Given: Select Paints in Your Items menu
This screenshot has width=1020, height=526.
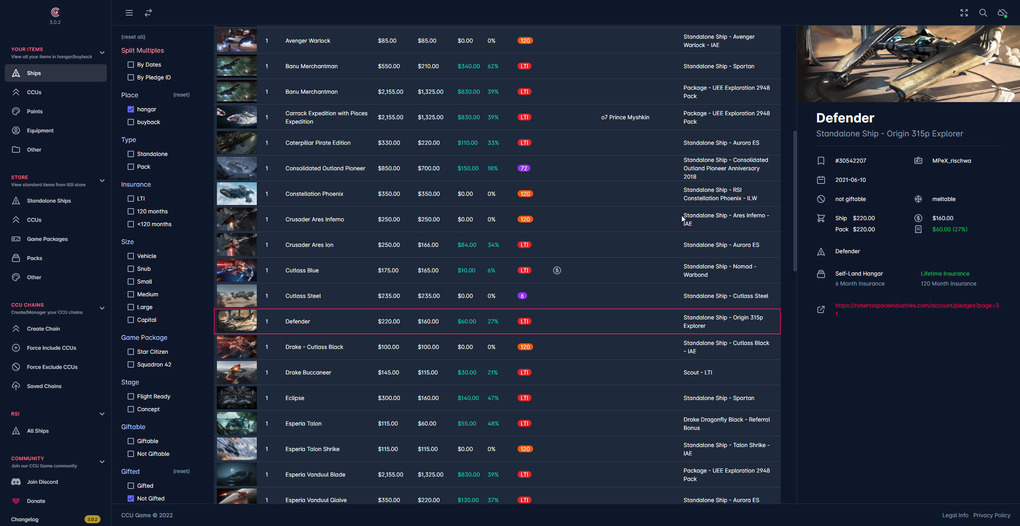Looking at the screenshot, I should (x=35, y=112).
